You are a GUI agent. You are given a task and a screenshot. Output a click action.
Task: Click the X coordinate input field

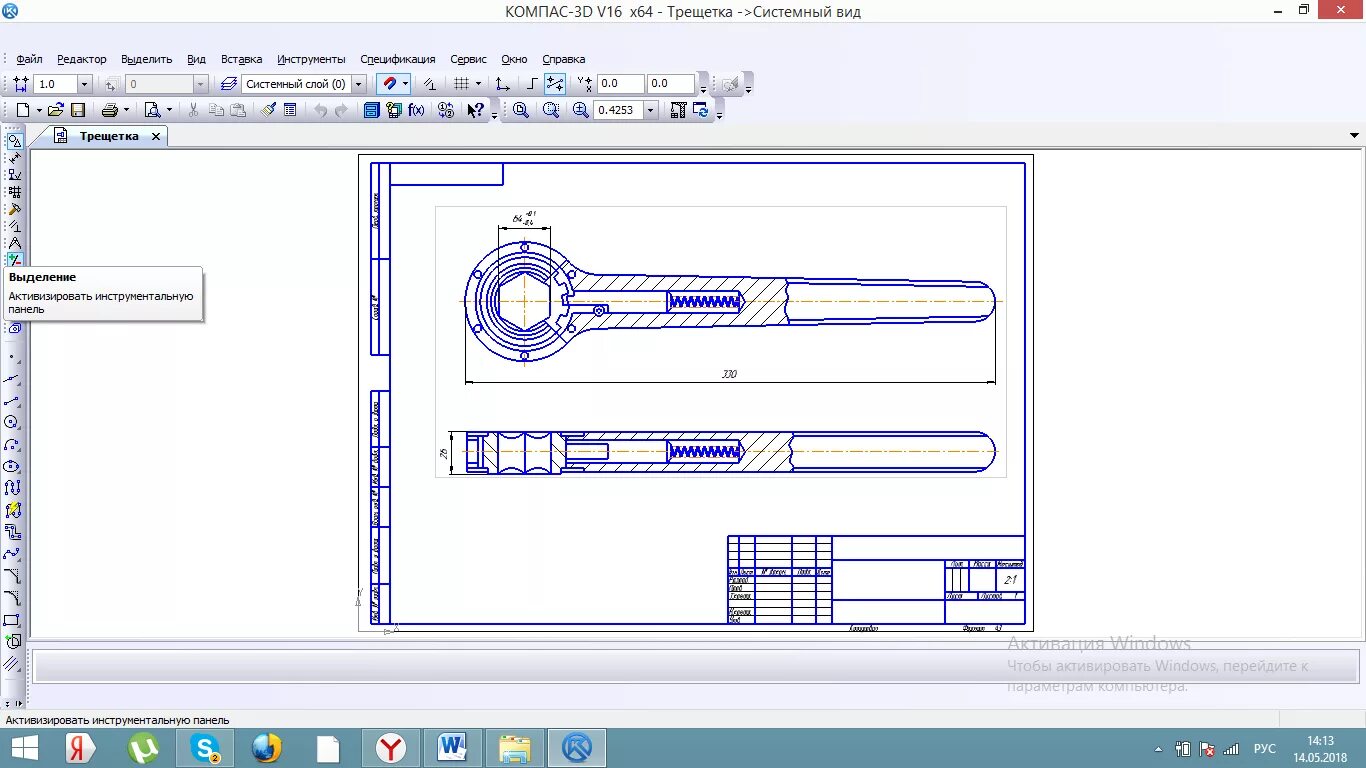click(621, 84)
